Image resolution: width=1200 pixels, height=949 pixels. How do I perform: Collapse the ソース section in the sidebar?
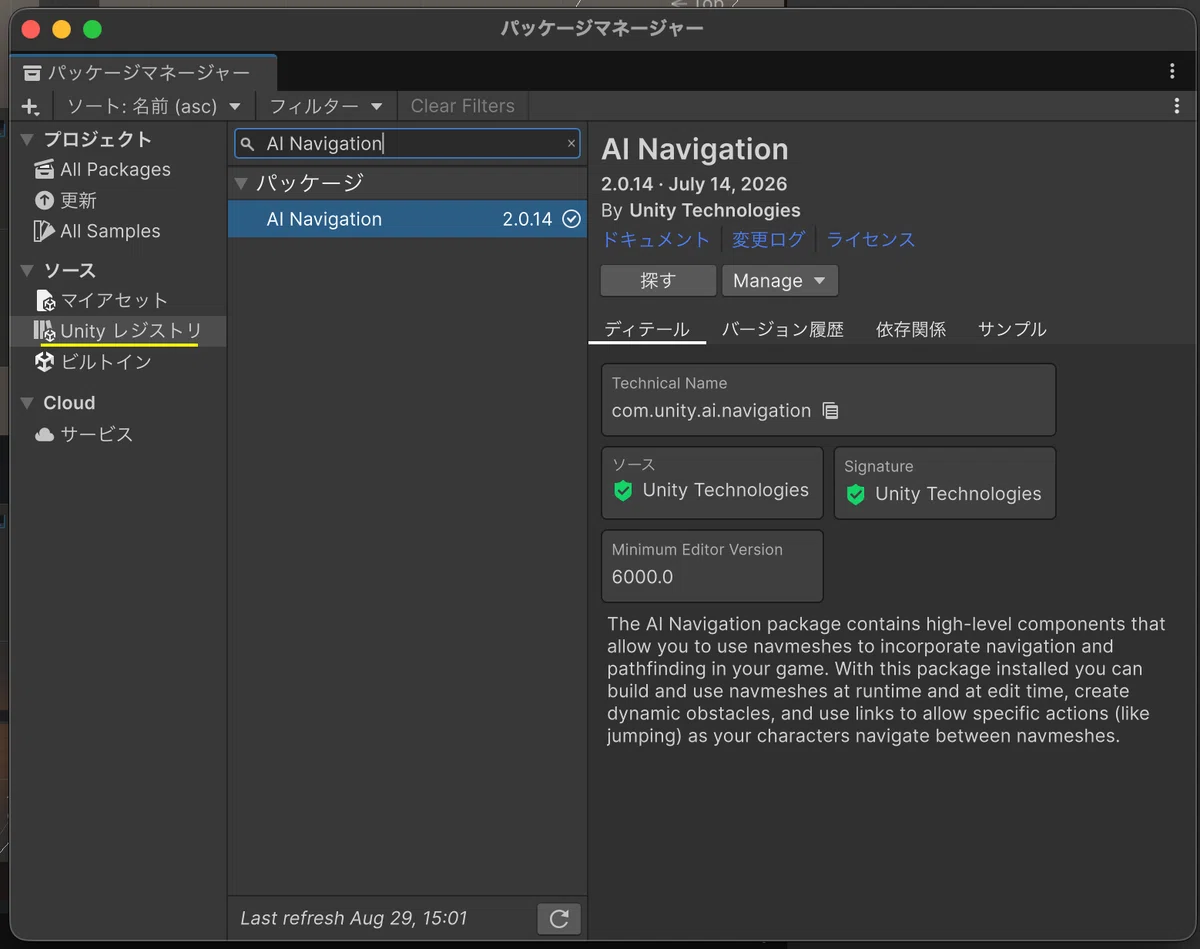[x=27, y=271]
